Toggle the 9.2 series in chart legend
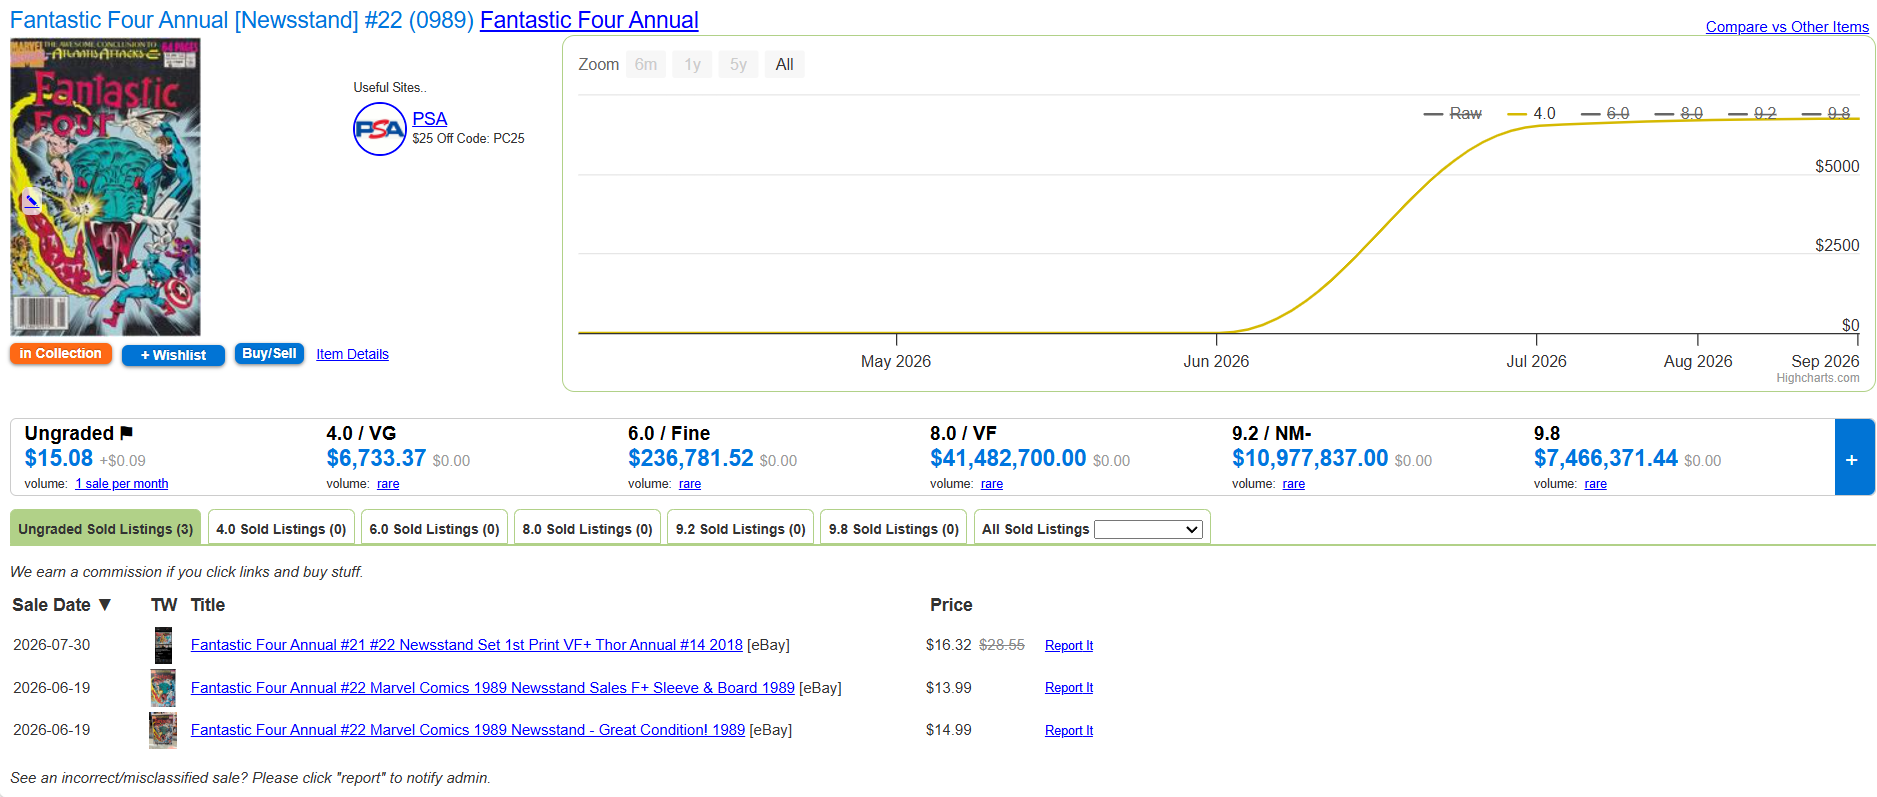This screenshot has height=797, width=1877. pos(1753,114)
